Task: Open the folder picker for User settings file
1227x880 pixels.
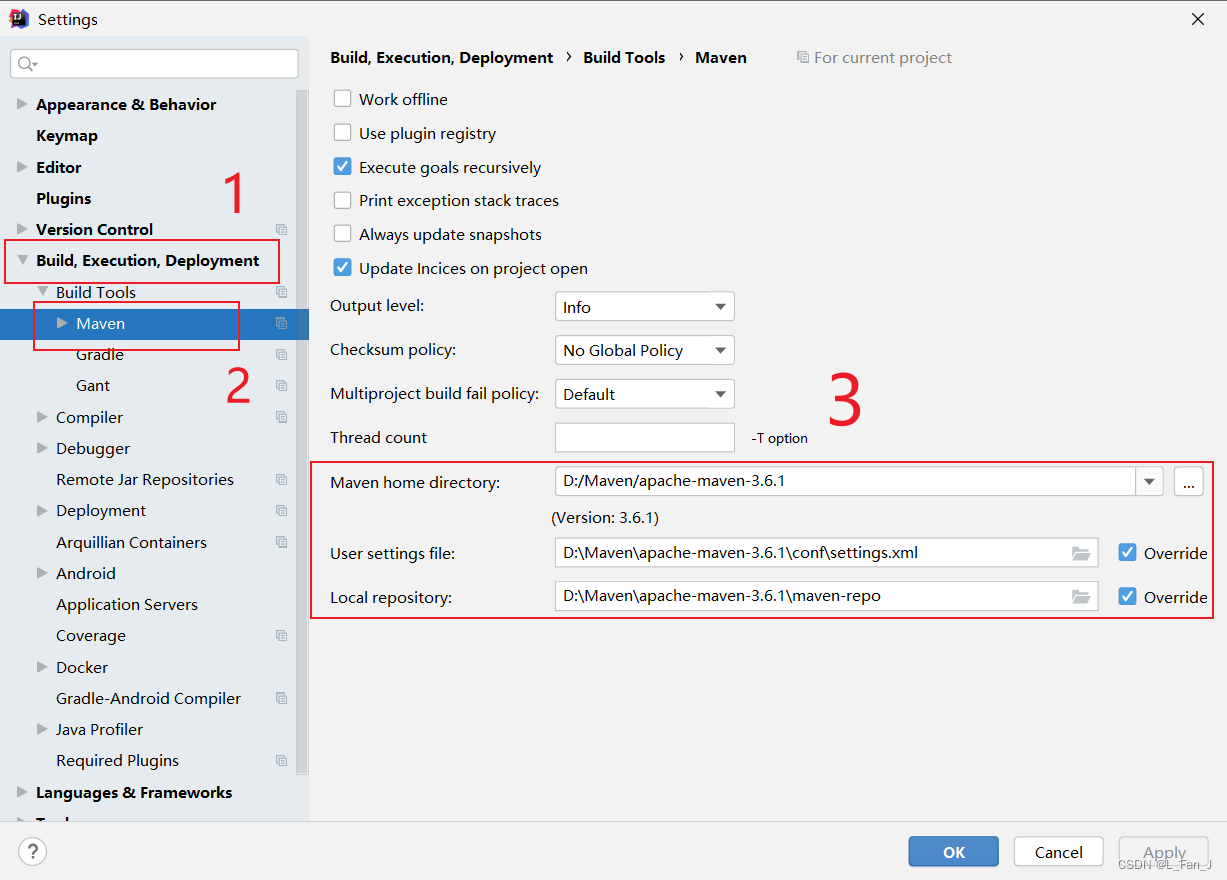Action: [1081, 552]
